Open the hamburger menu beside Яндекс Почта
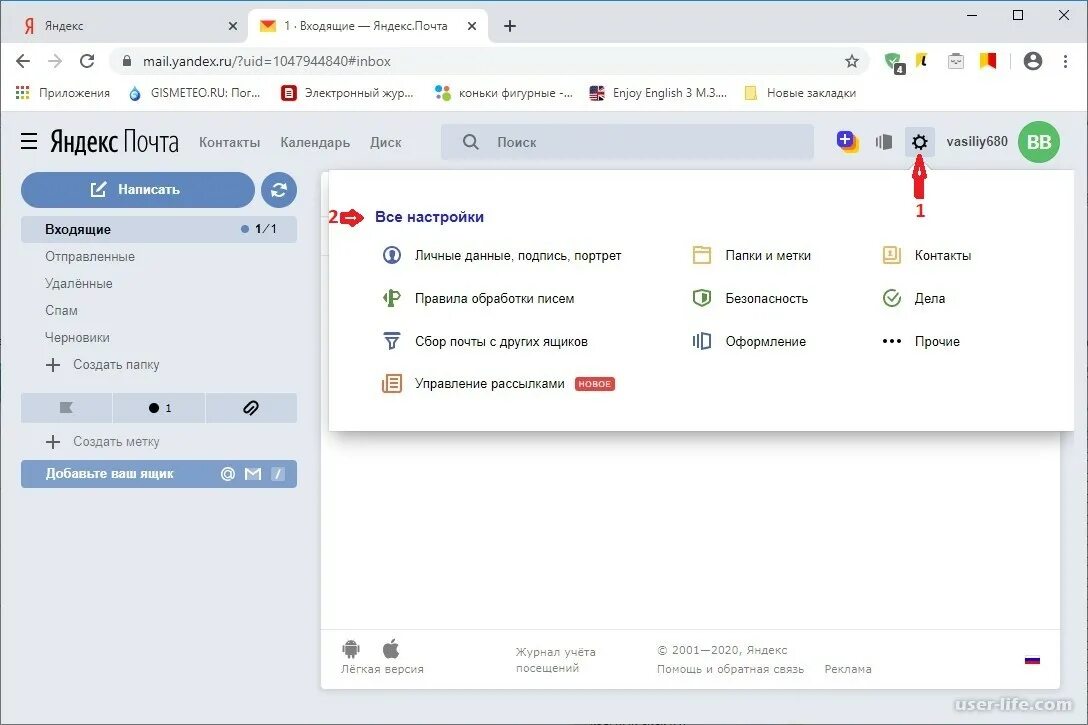Image resolution: width=1088 pixels, height=725 pixels. coord(29,142)
